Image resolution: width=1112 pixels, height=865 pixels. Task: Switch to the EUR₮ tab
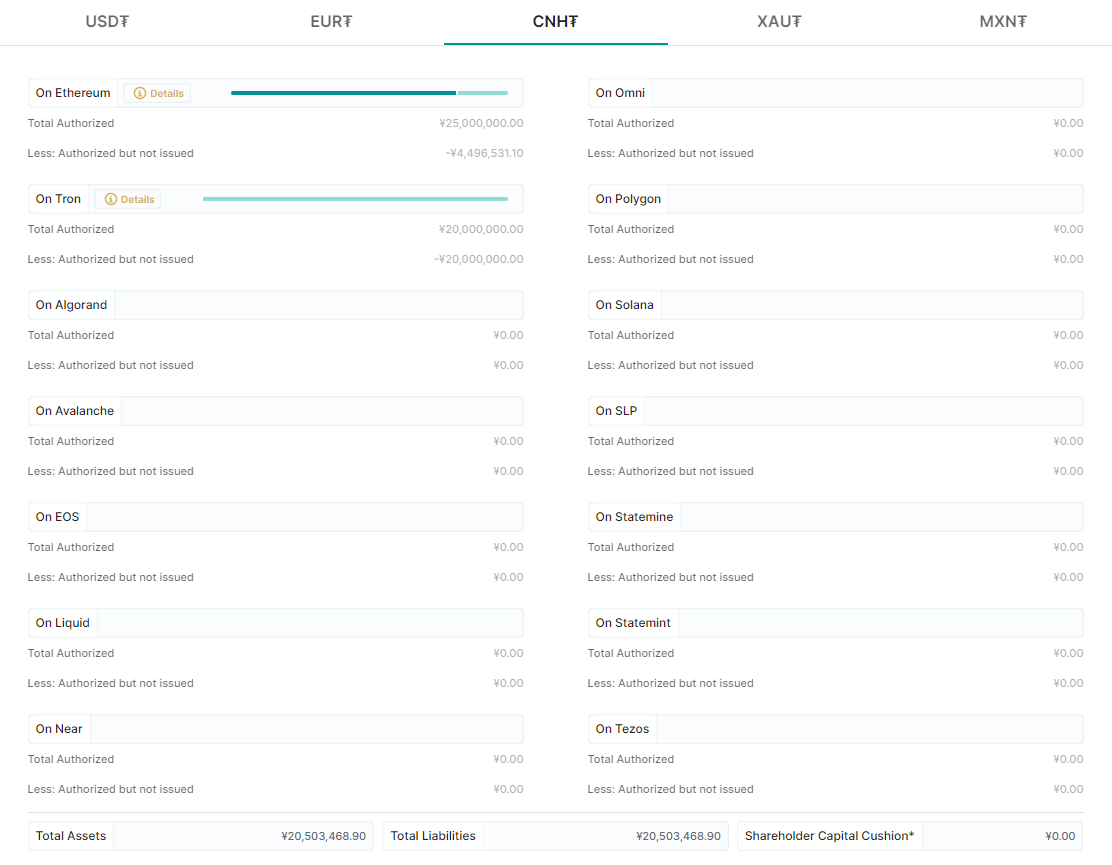tap(331, 21)
